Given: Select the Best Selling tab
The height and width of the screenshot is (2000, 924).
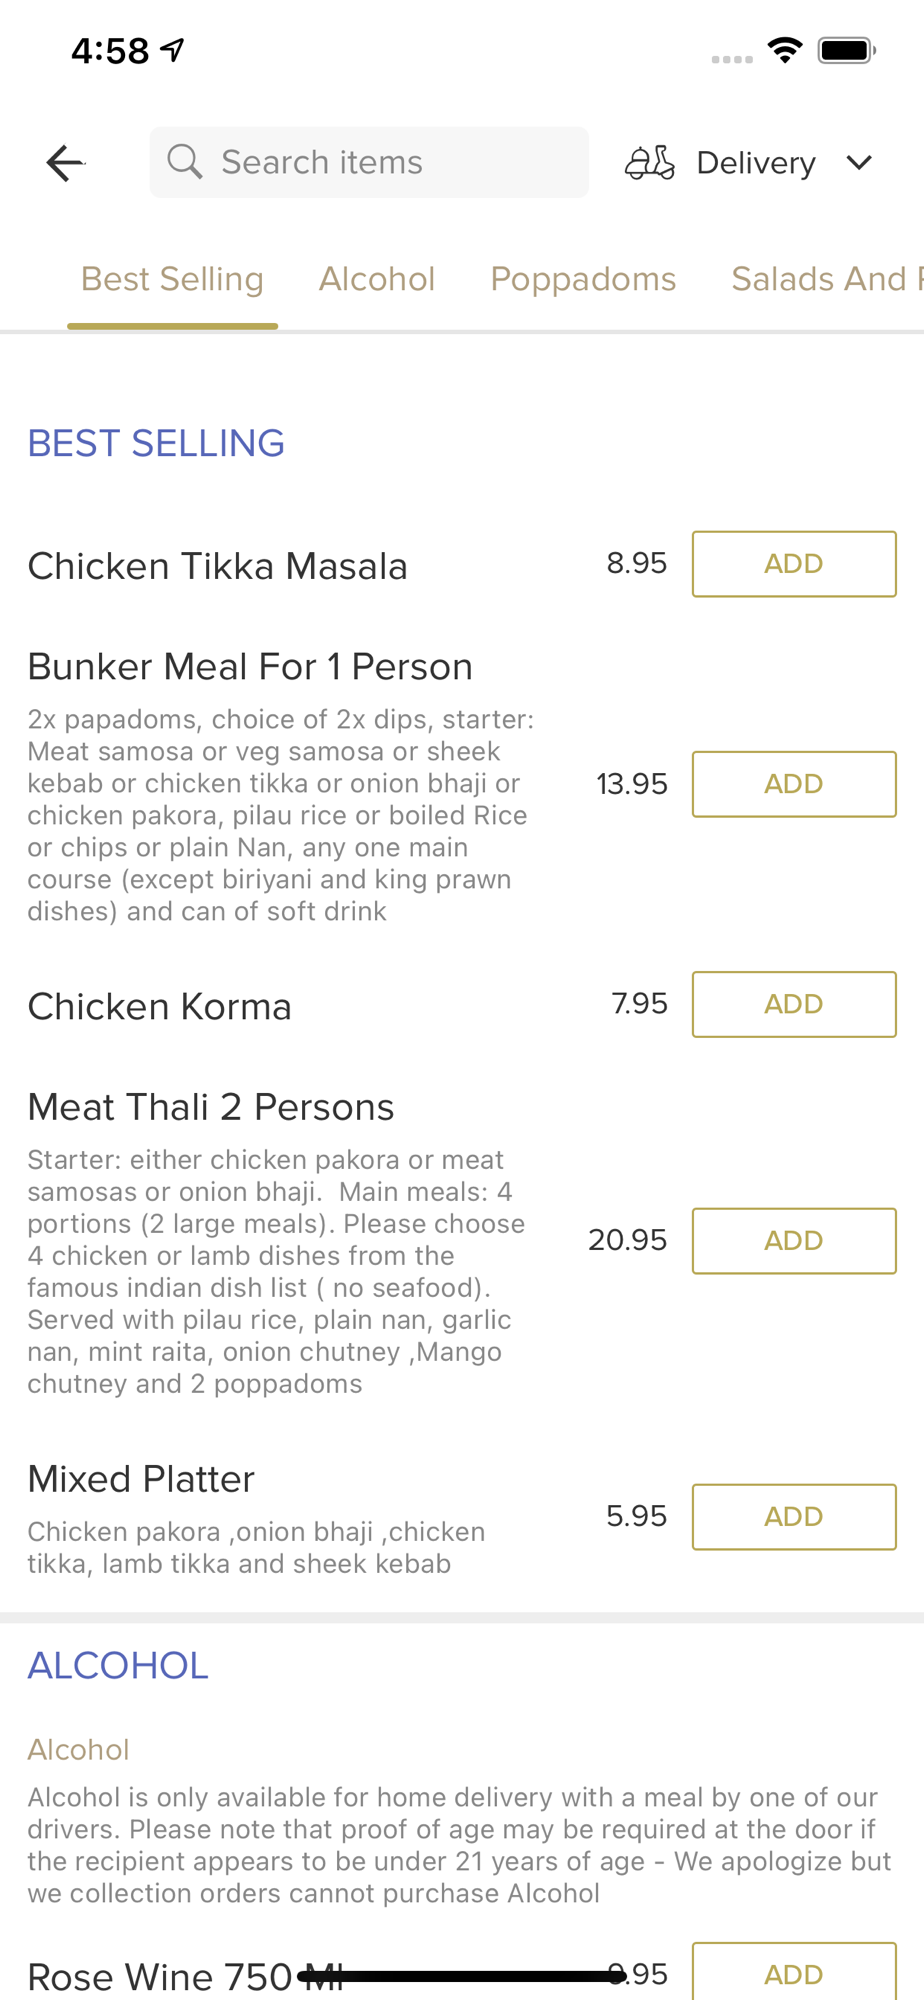Looking at the screenshot, I should tap(172, 279).
